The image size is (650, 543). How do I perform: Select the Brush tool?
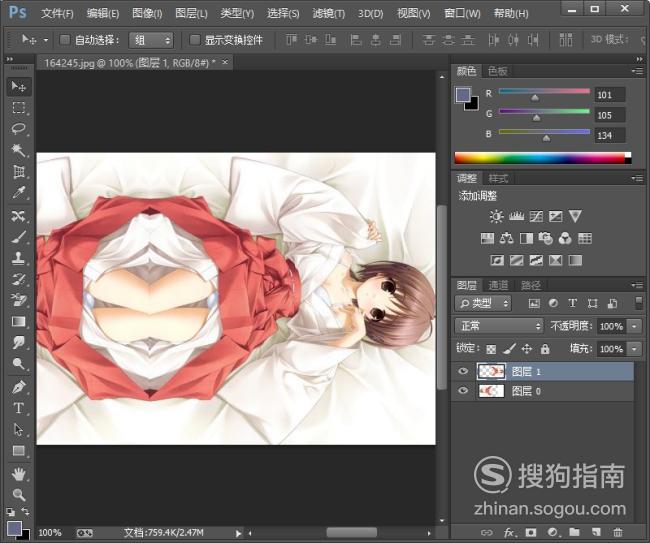pos(18,237)
